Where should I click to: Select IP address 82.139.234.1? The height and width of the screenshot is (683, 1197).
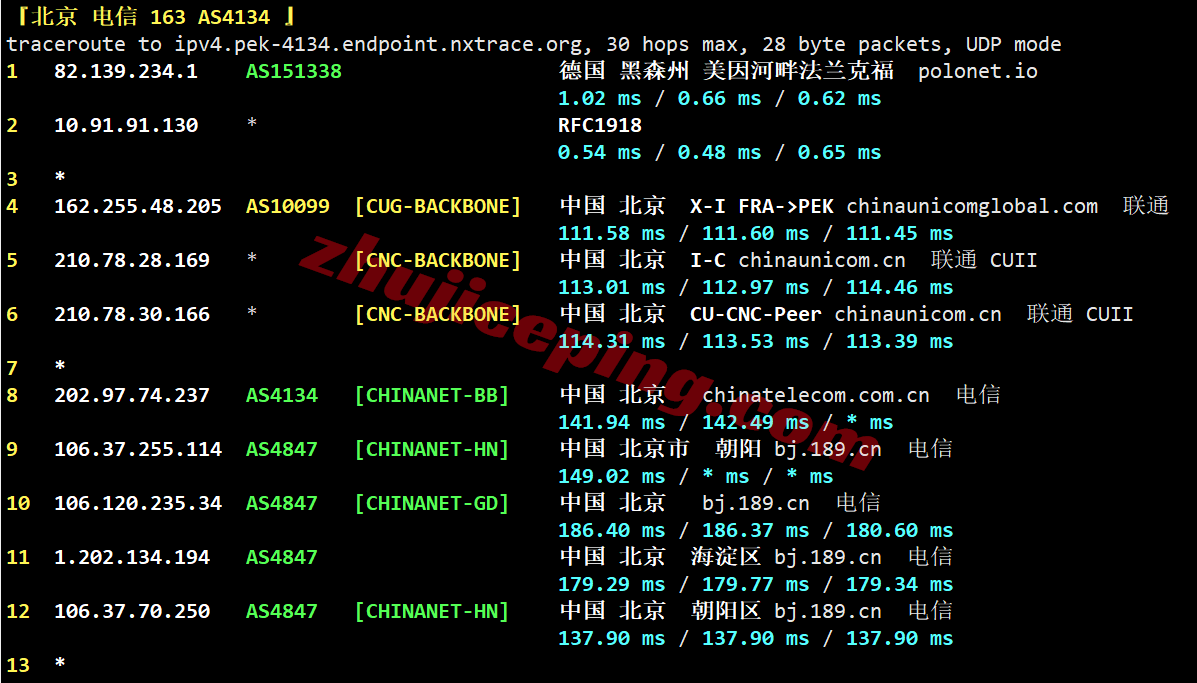coord(126,72)
